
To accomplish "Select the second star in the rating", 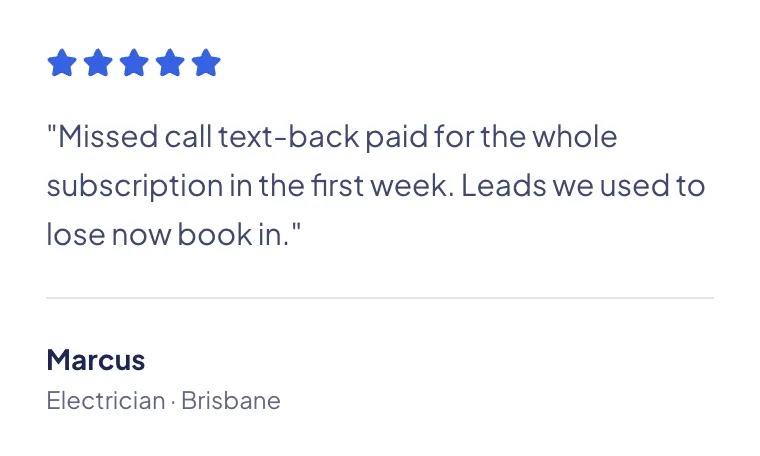I will coord(98,63).
